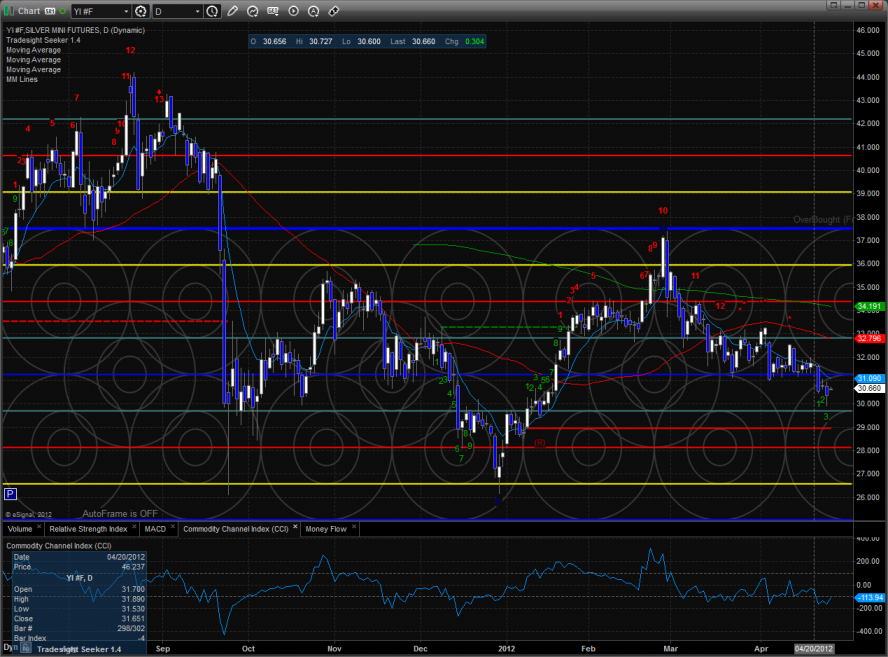The height and width of the screenshot is (657, 888).
Task: Select the pencil drawing tool
Action: coord(233,11)
